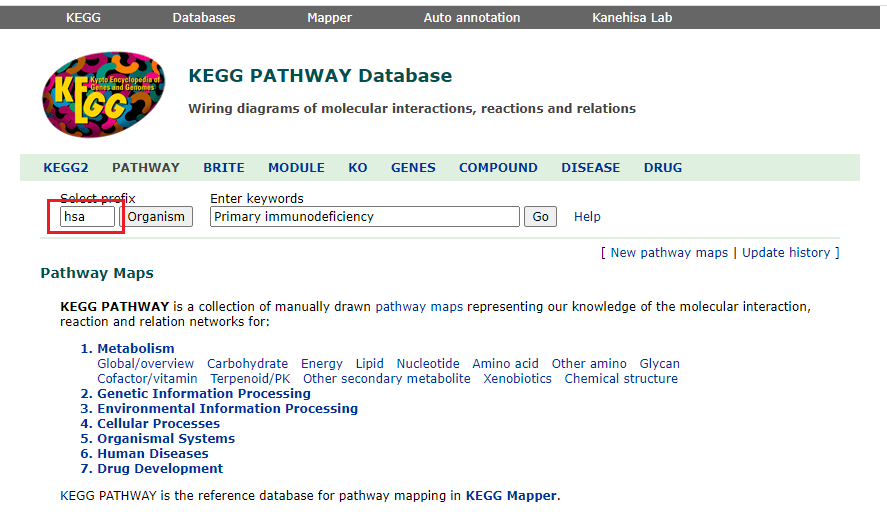Open the KEGG top navigation menu
This screenshot has height=516, width=887.
coord(83,18)
